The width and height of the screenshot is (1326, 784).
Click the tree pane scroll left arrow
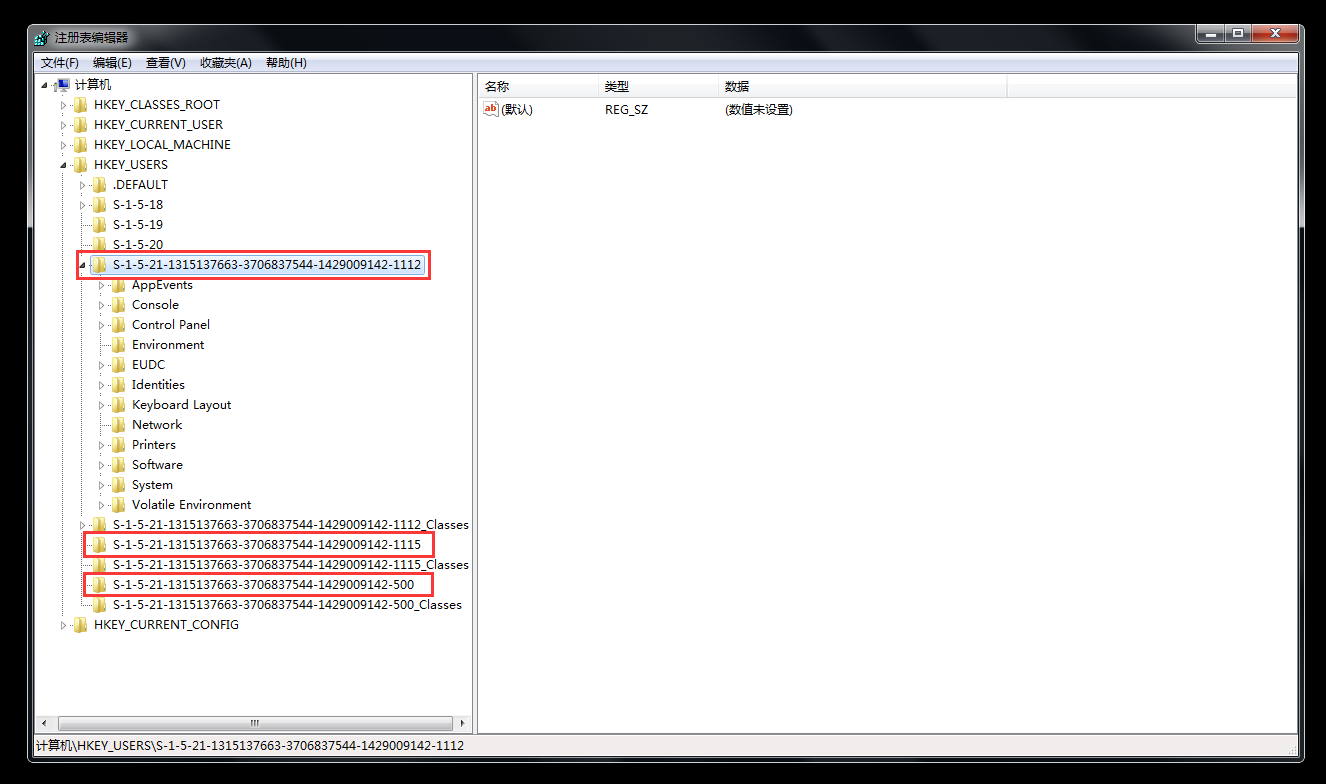tap(44, 722)
